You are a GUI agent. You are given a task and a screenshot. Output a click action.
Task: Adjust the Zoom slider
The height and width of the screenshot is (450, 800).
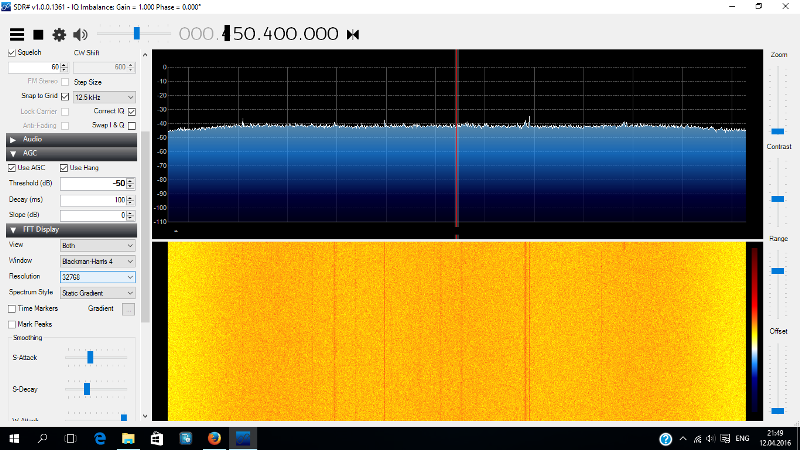(778, 131)
